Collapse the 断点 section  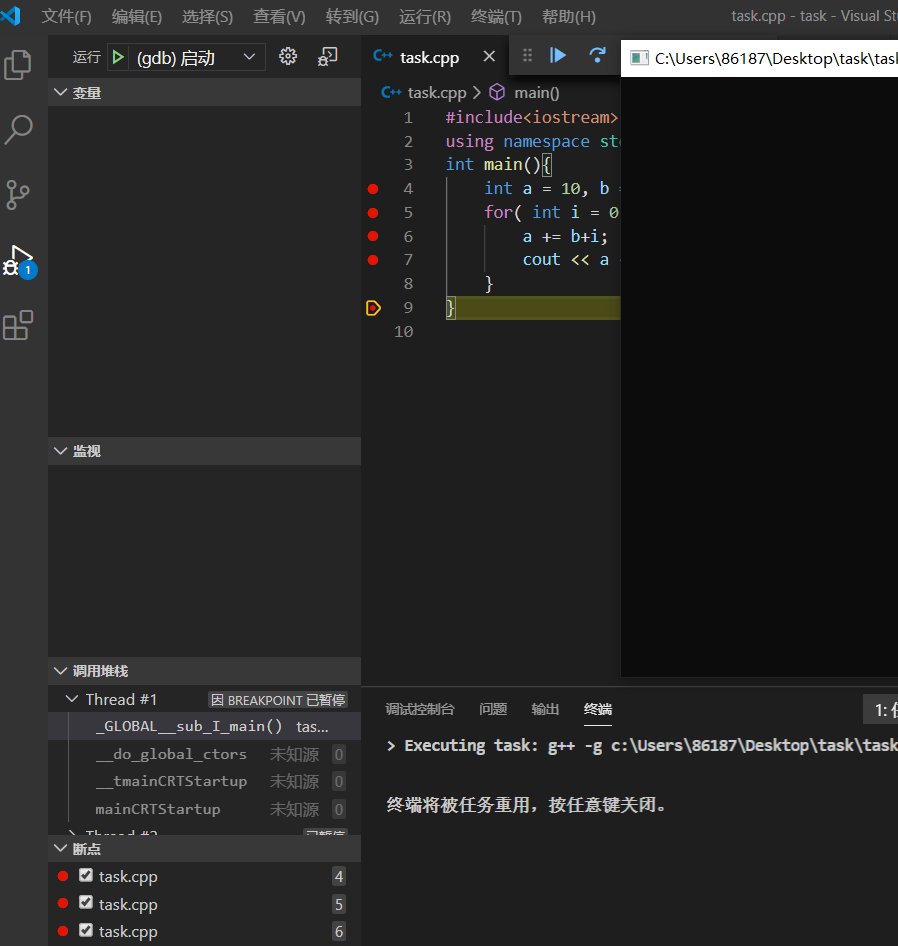click(x=205, y=848)
